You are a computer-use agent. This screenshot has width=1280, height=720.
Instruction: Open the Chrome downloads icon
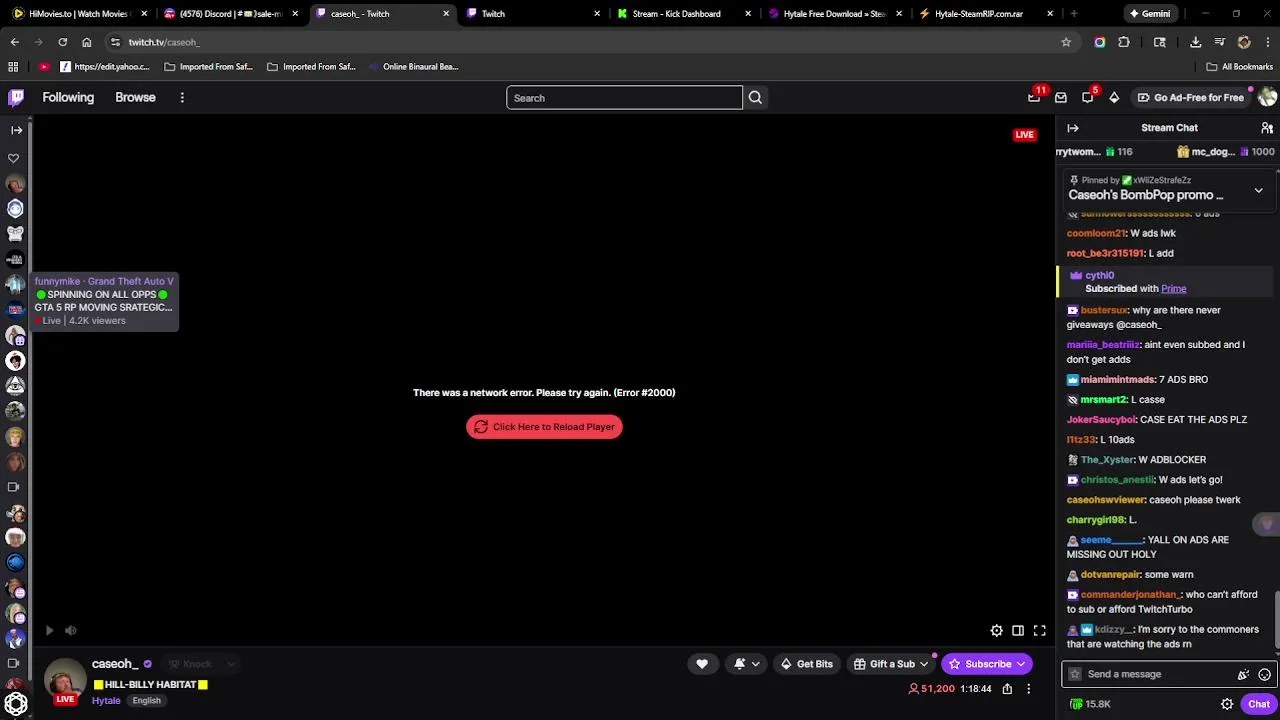point(1195,42)
